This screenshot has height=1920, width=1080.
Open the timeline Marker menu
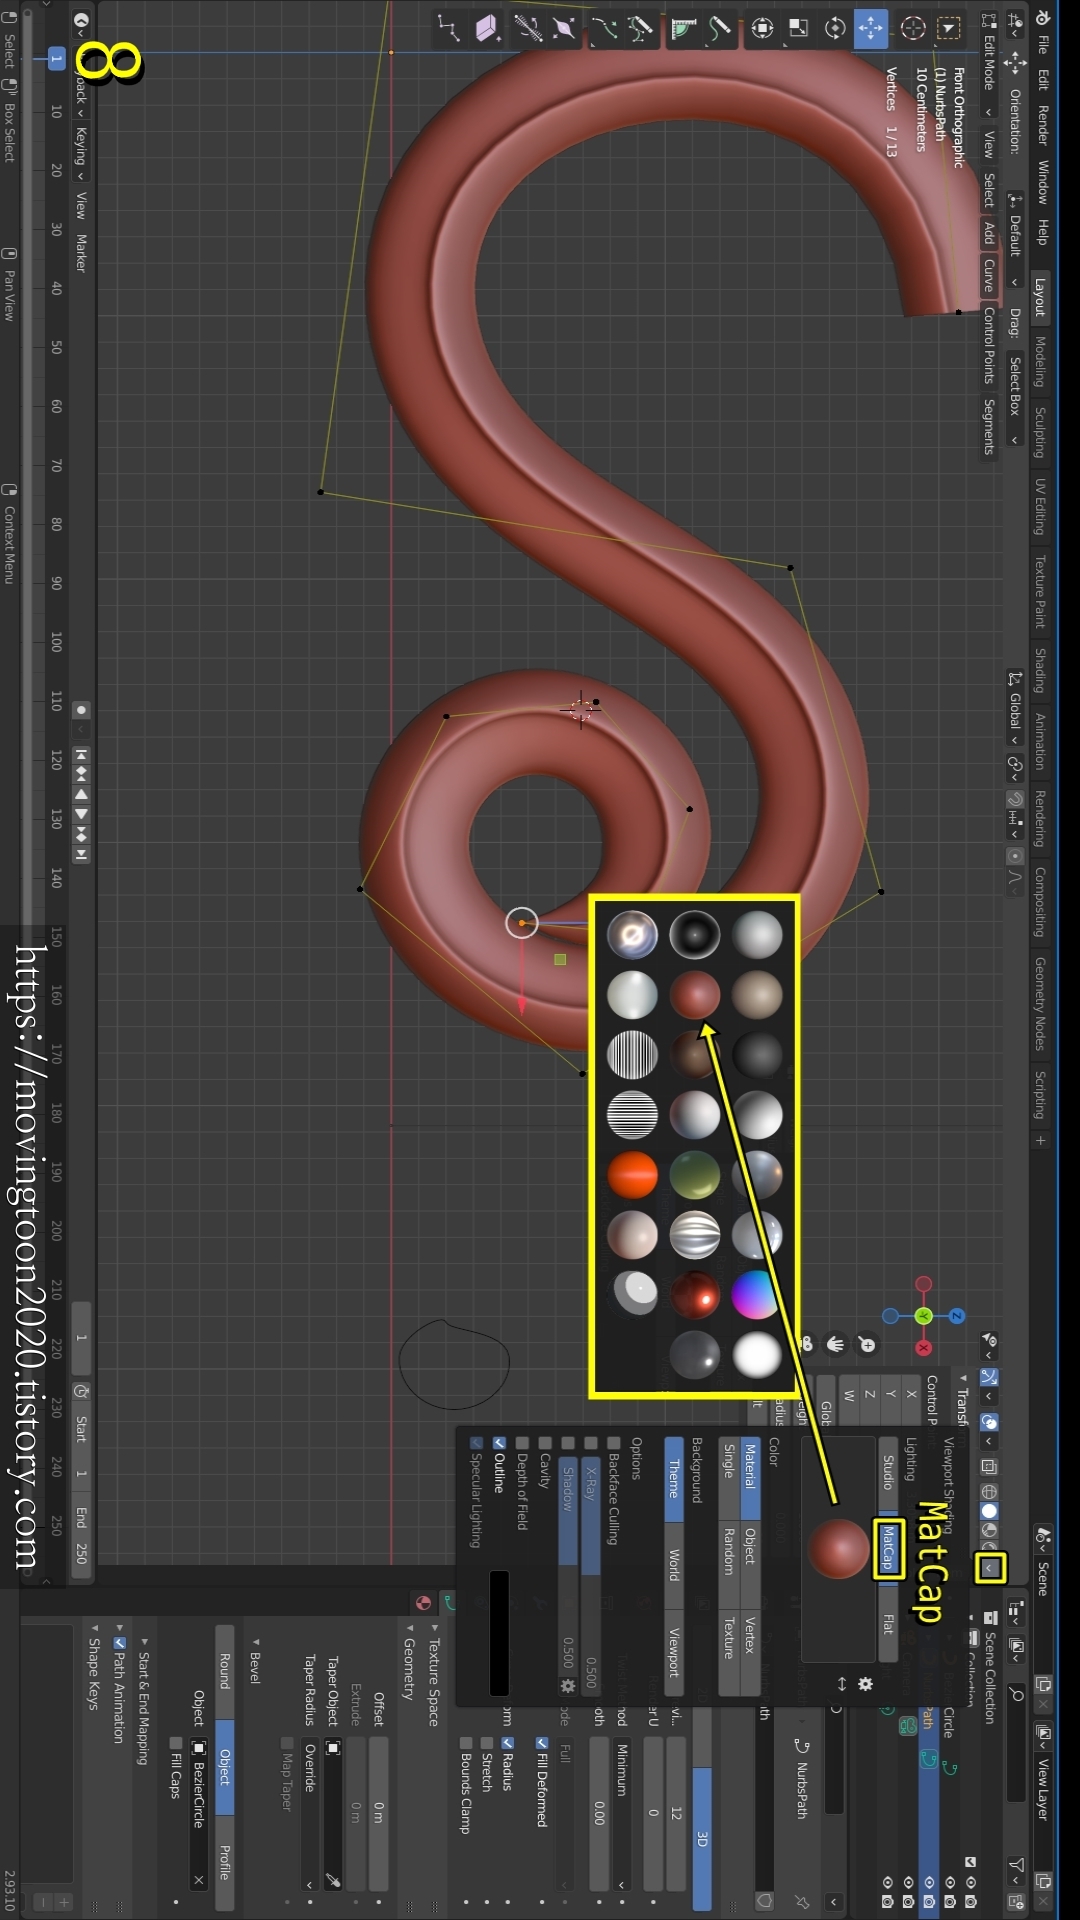pyautogui.click(x=81, y=253)
